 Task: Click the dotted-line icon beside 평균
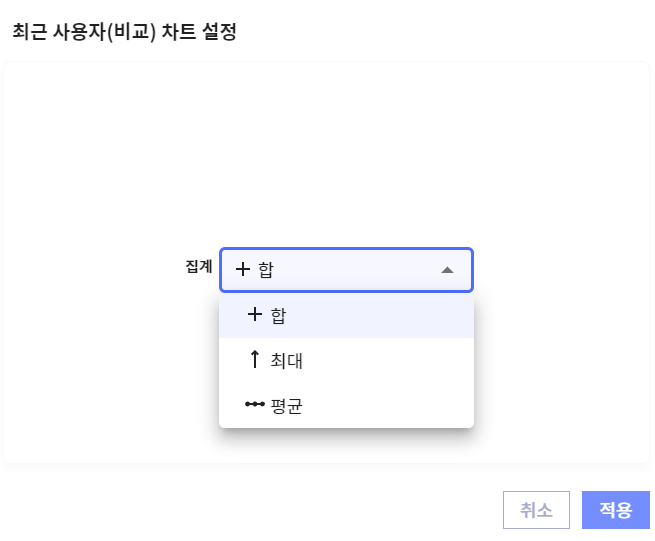254,405
